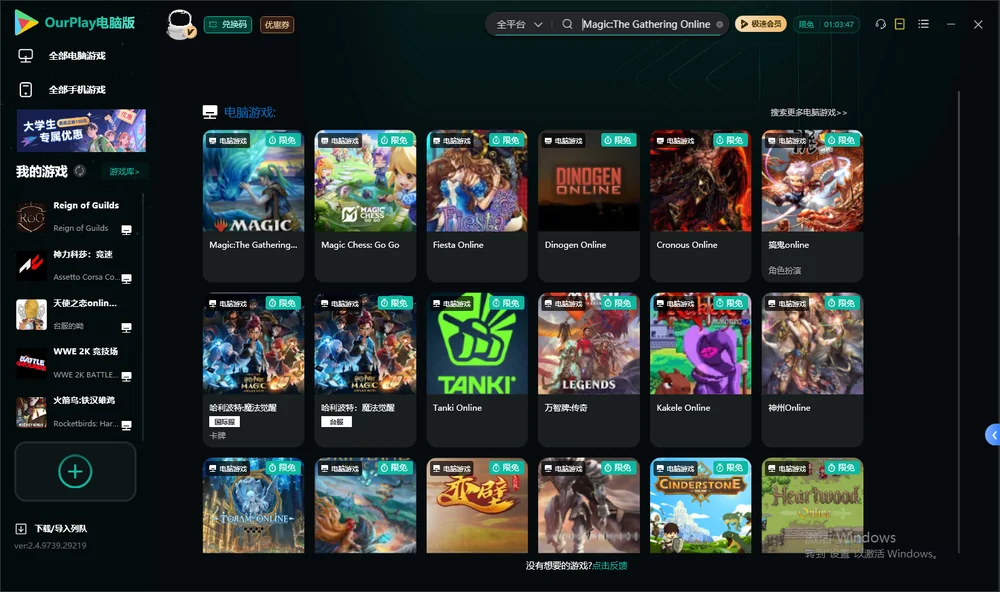
Task: Open the 游戏库> link
Action: 124,171
